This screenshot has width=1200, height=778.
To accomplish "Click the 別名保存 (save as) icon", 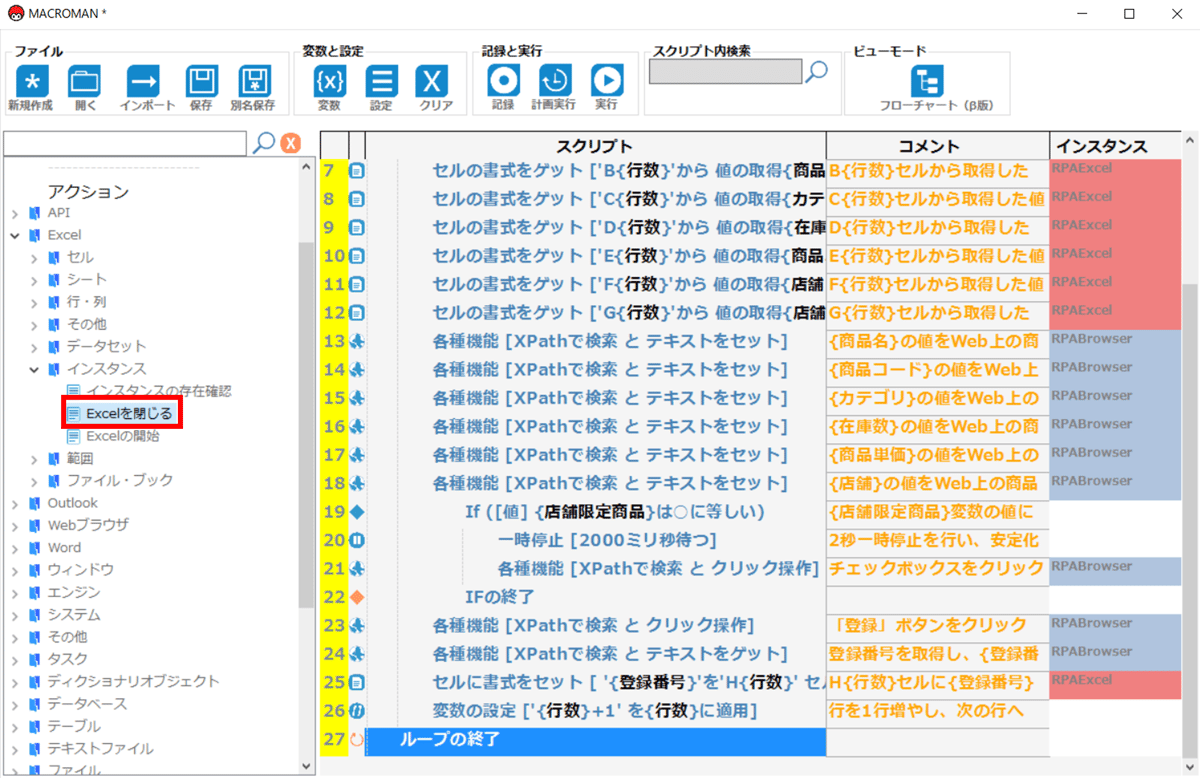I will click(254, 81).
